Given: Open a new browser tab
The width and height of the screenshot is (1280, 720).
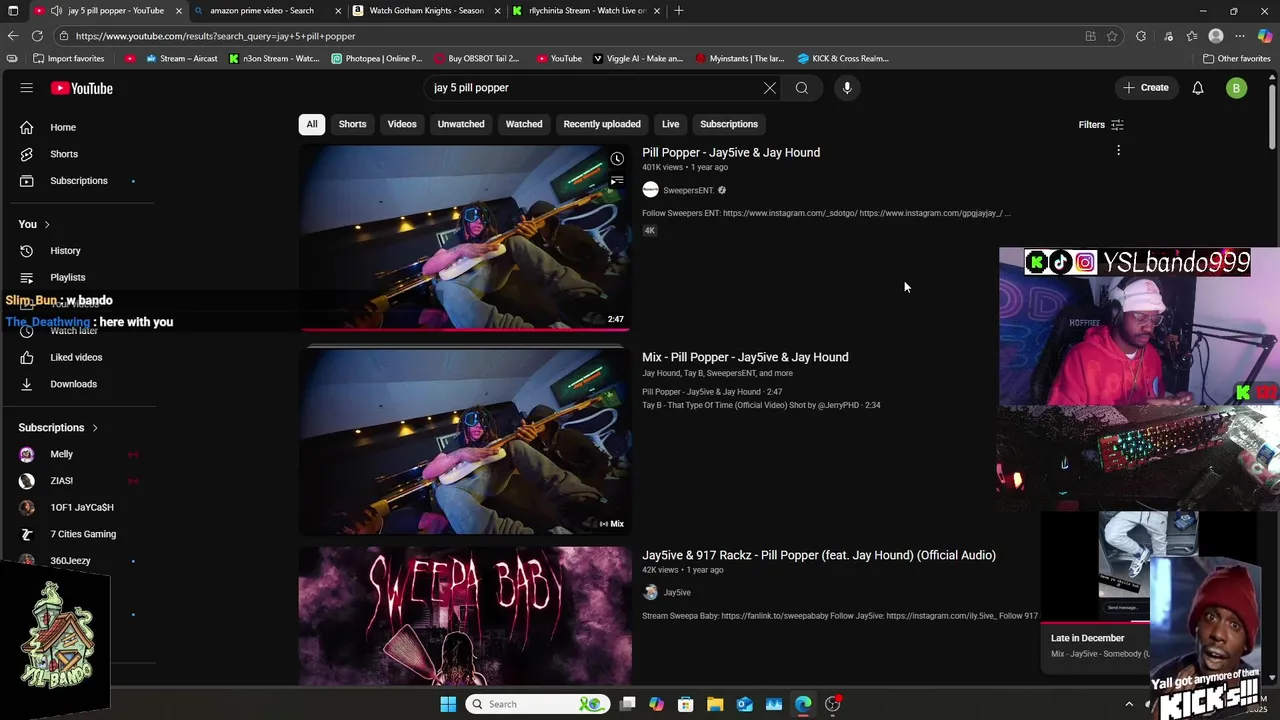Looking at the screenshot, I should tap(679, 11).
